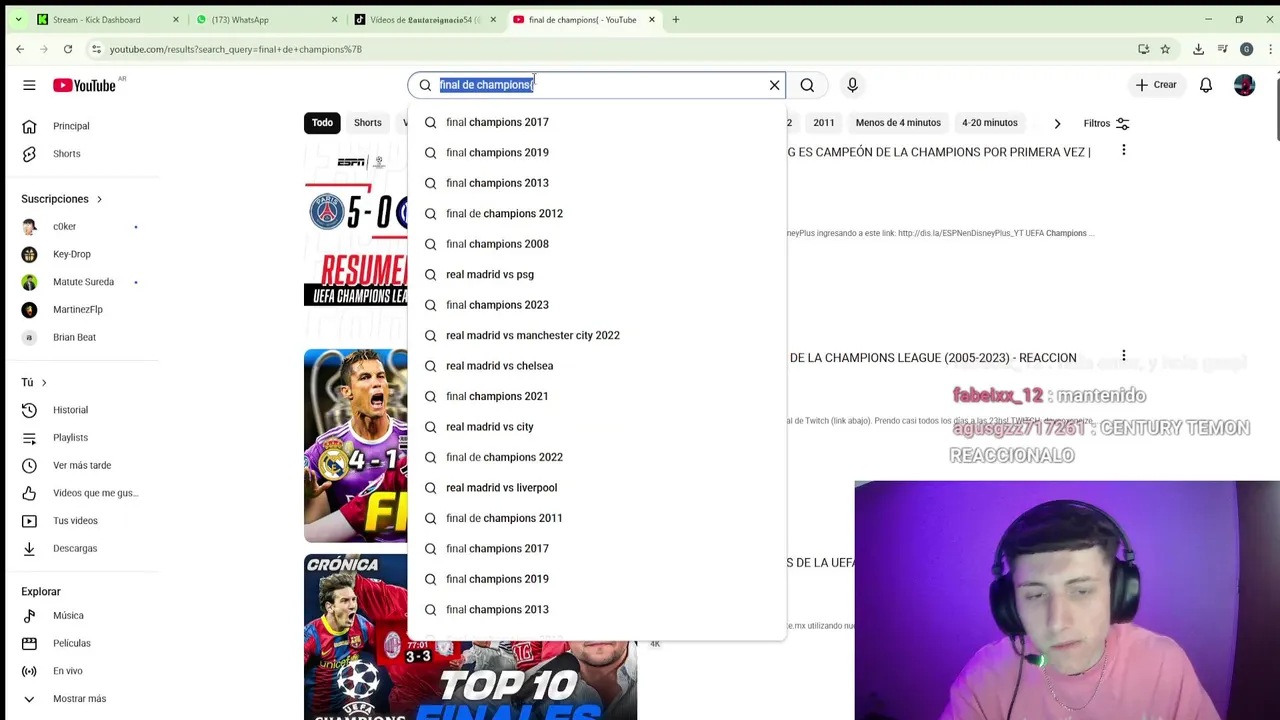Go back with browser back arrow

coord(20,49)
